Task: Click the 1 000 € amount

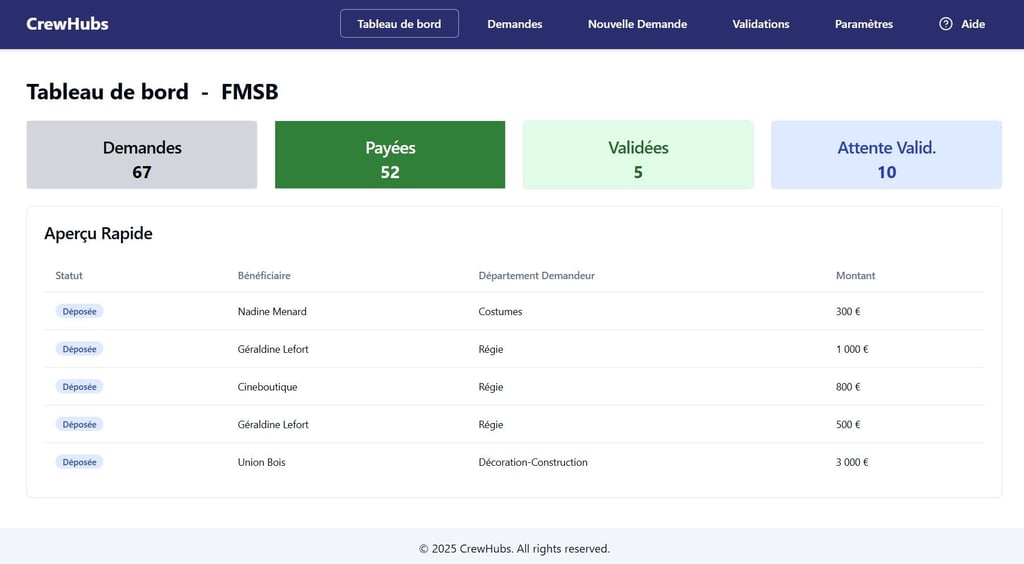Action: [x=852, y=349]
